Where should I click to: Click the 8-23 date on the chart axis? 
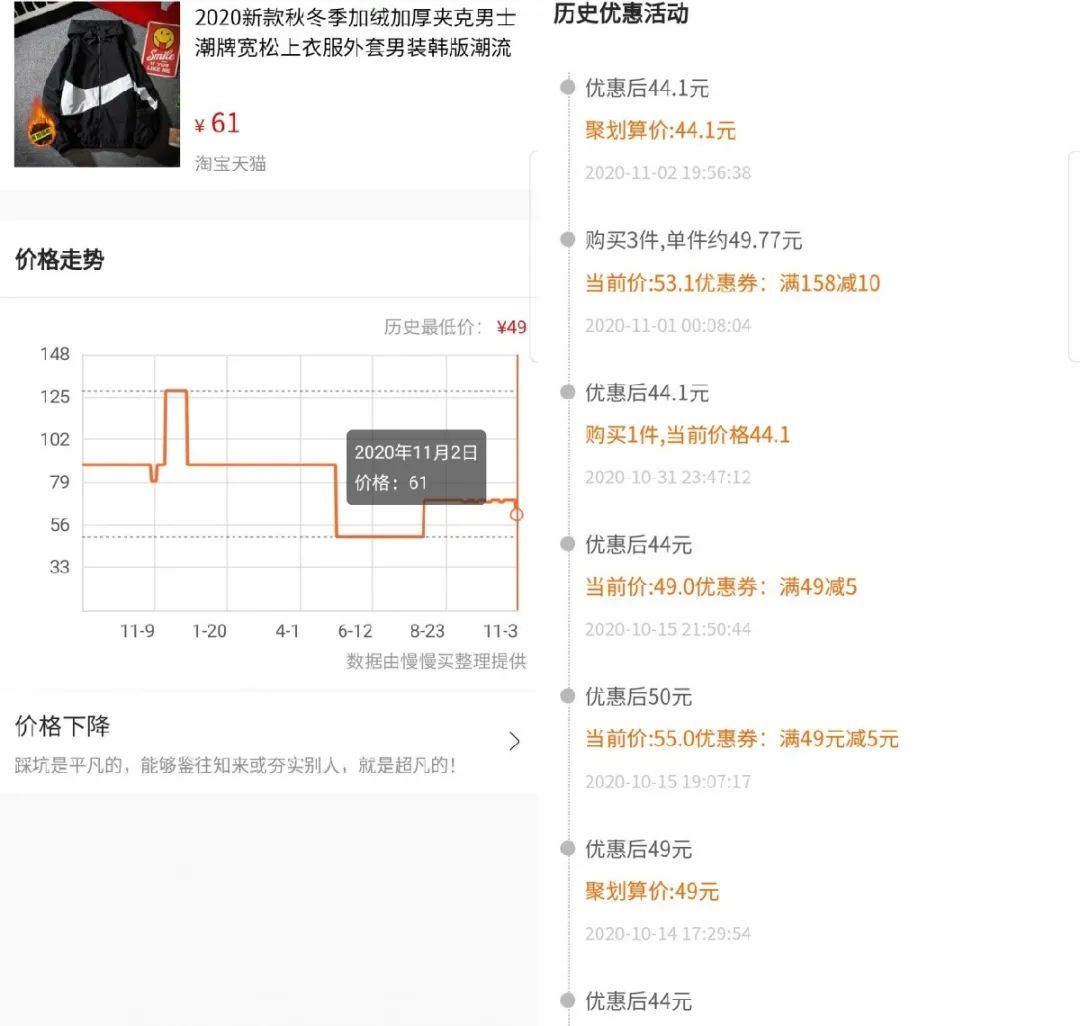click(x=427, y=631)
